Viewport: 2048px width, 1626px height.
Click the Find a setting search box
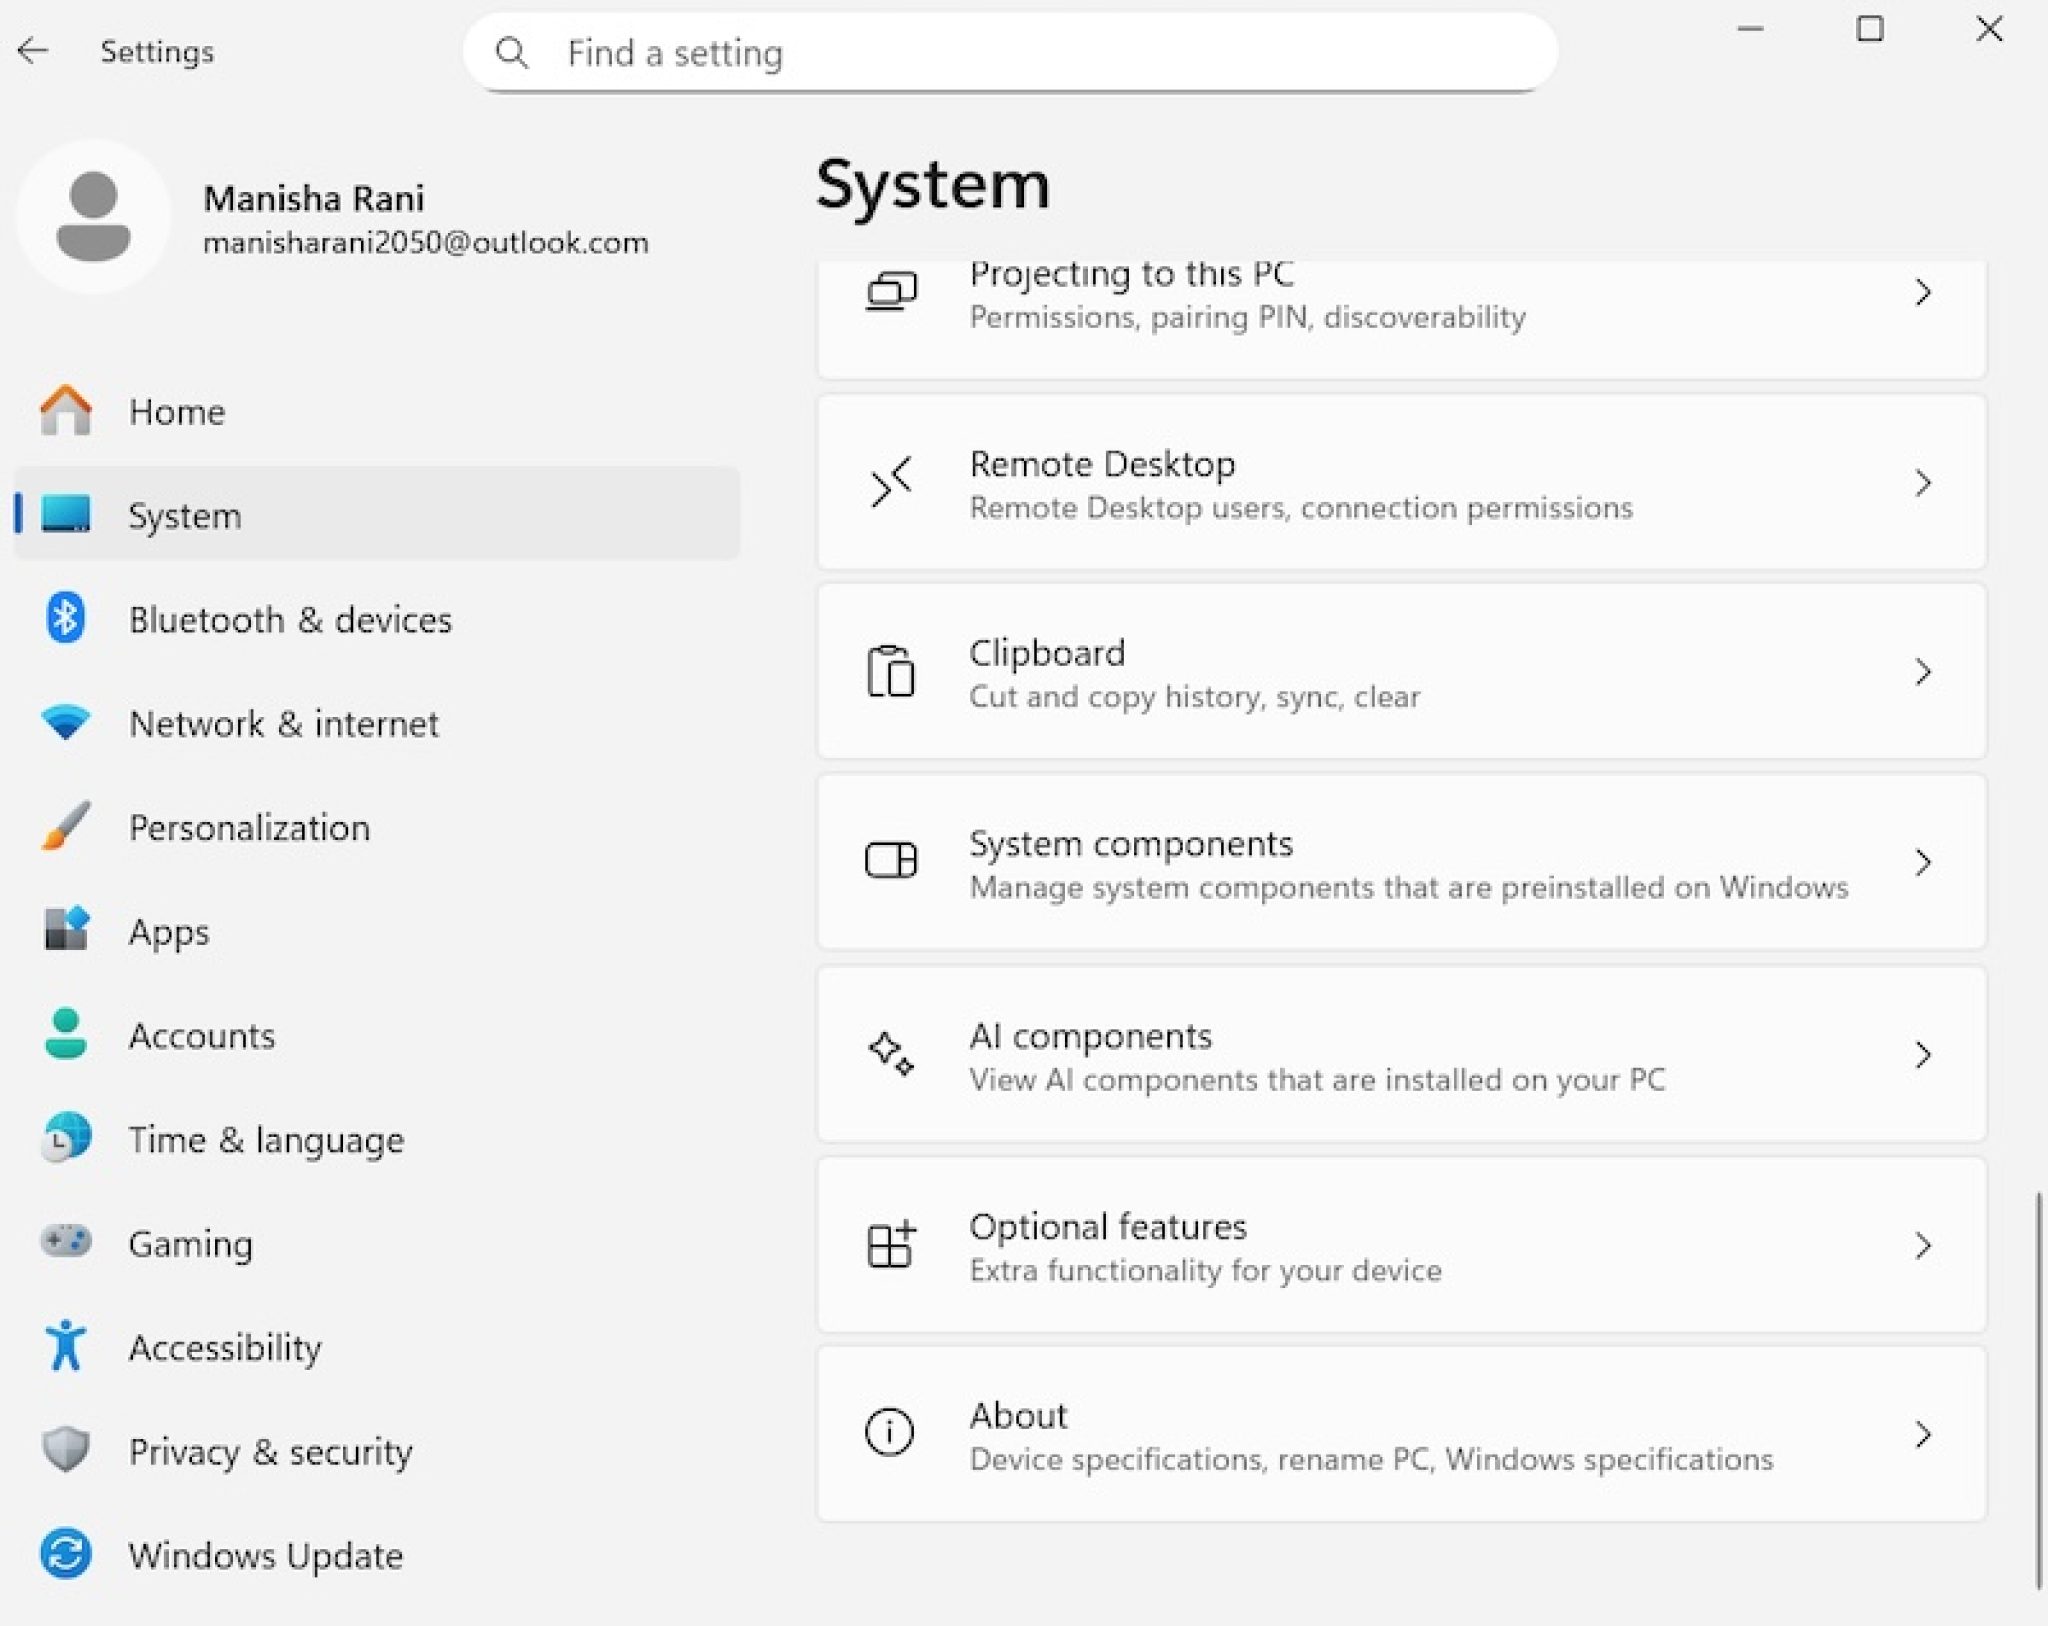coord(1010,53)
